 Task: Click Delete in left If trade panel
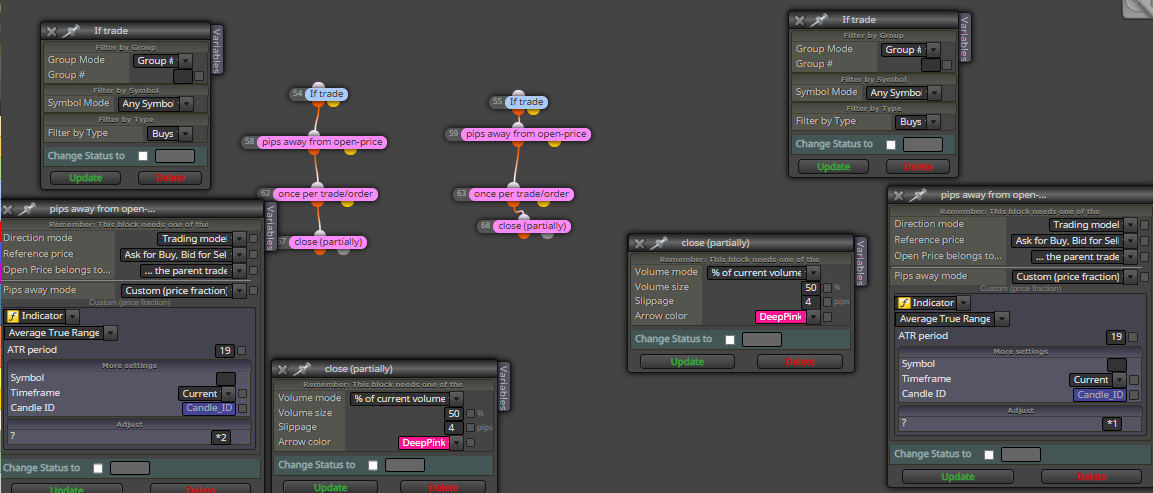coord(171,178)
